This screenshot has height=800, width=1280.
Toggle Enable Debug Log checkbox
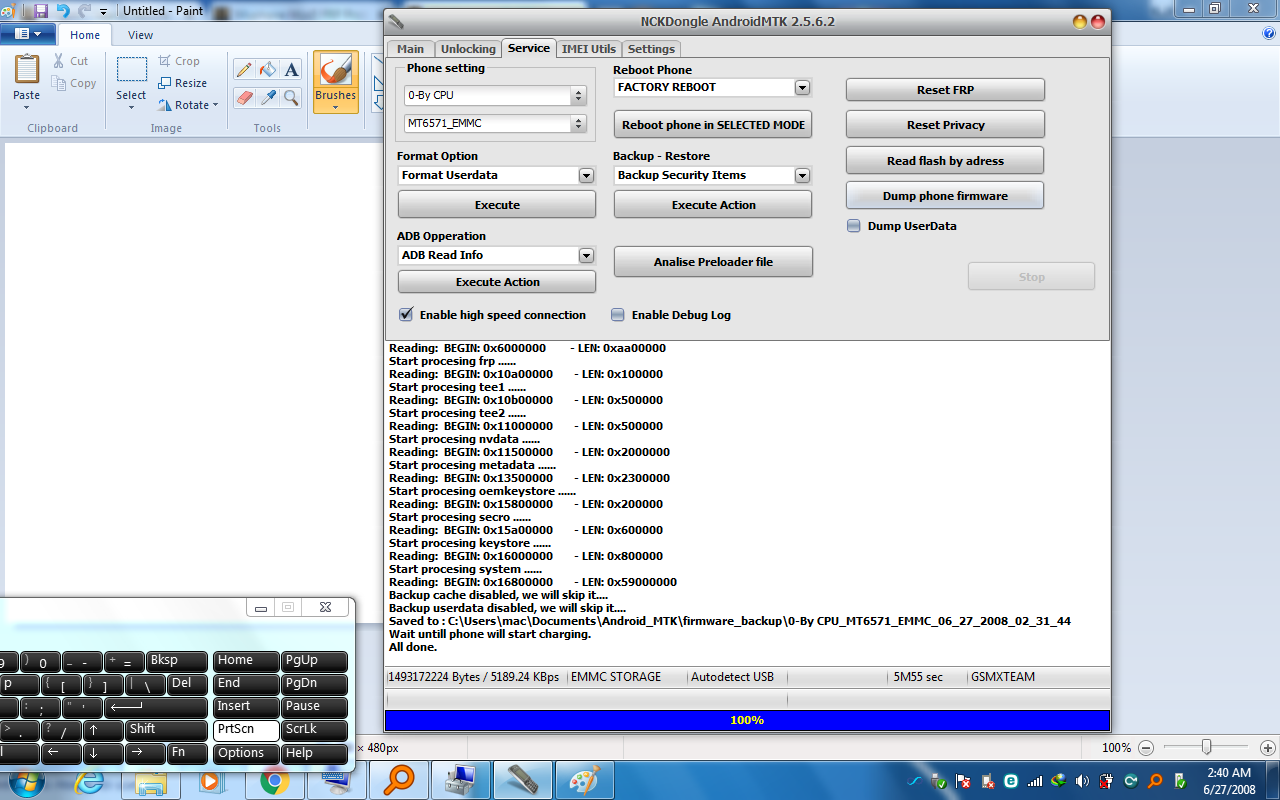coord(618,314)
